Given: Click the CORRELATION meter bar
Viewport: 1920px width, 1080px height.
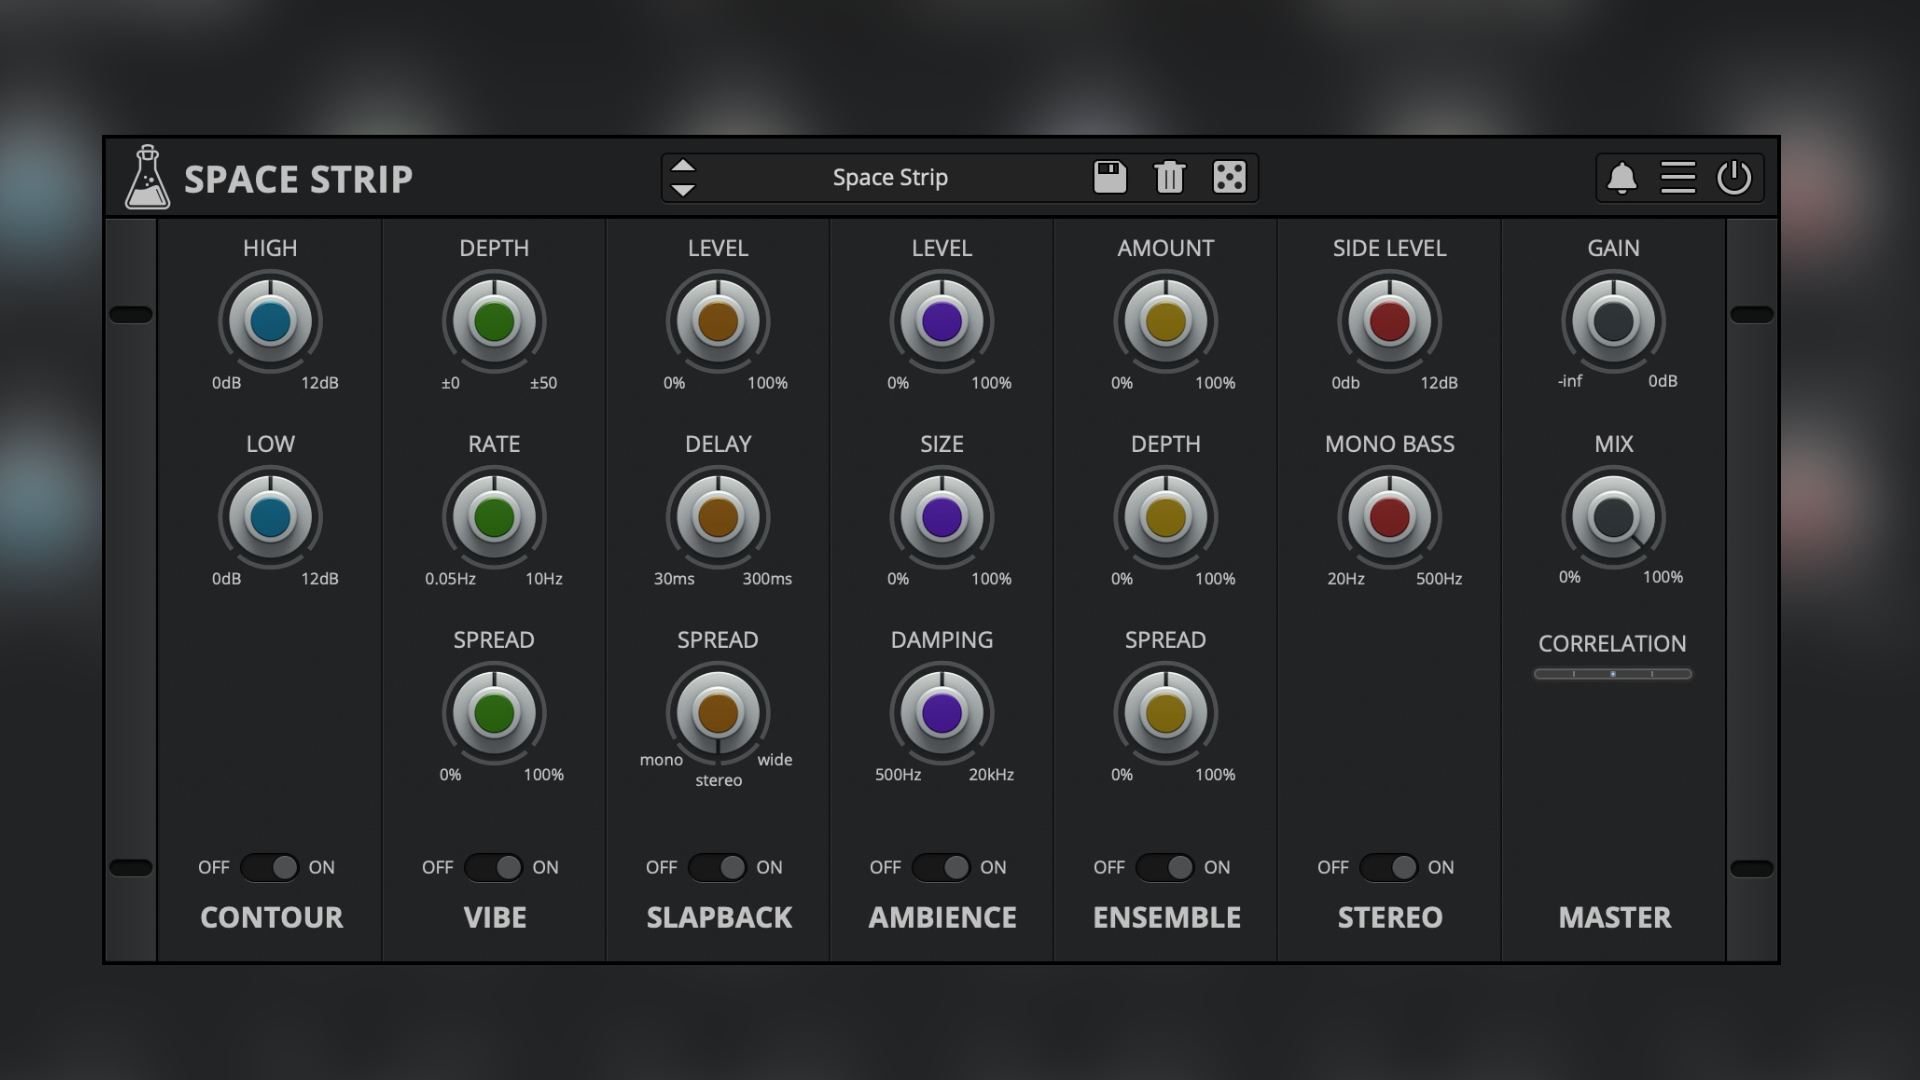Looking at the screenshot, I should click(x=1613, y=674).
